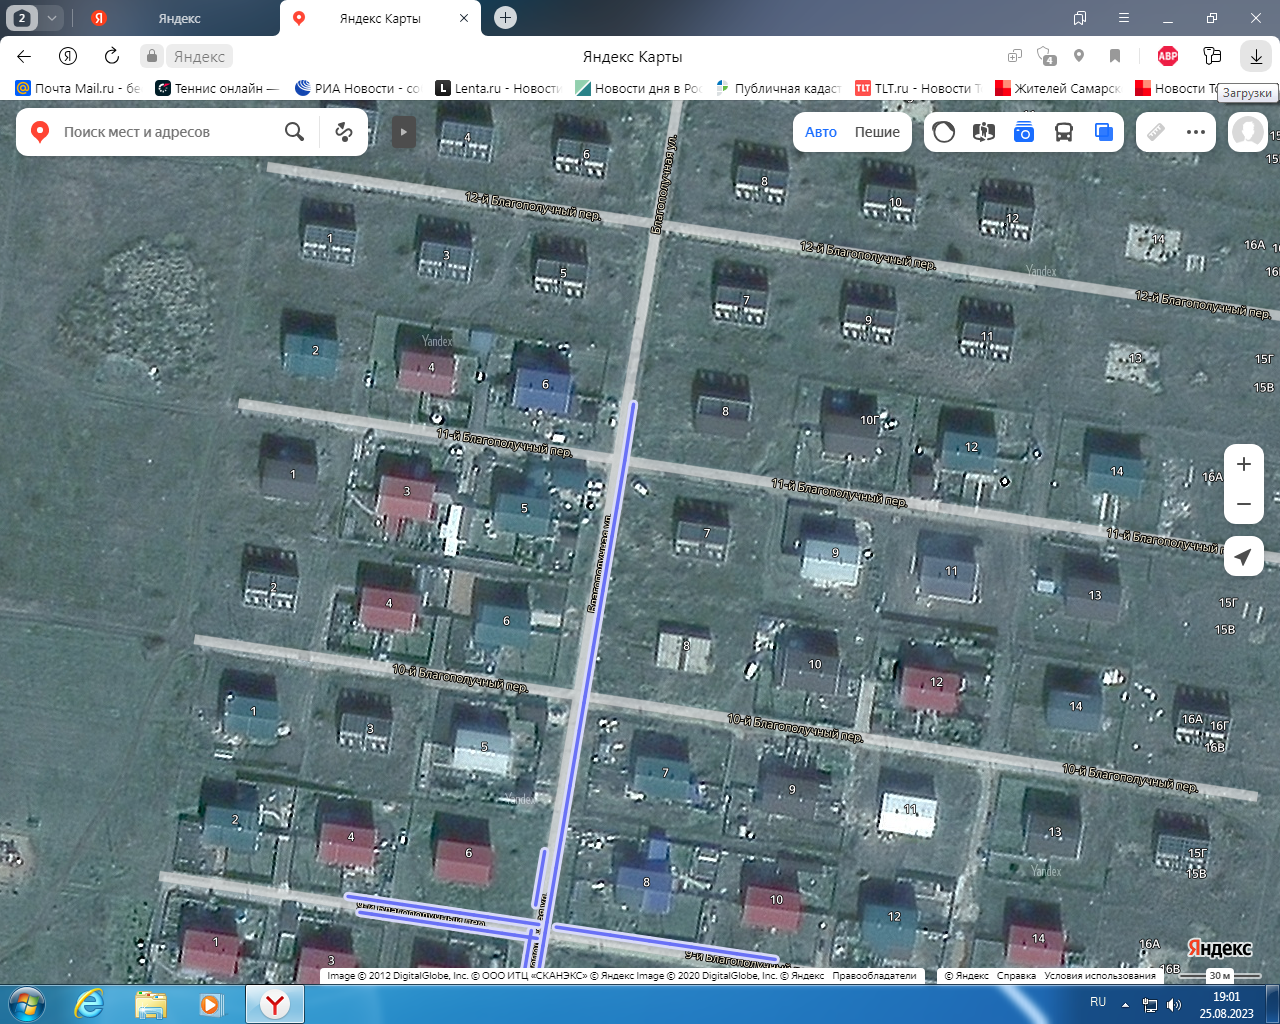Click the © Яндекс copyright link
The width and height of the screenshot is (1280, 1024).
point(966,976)
